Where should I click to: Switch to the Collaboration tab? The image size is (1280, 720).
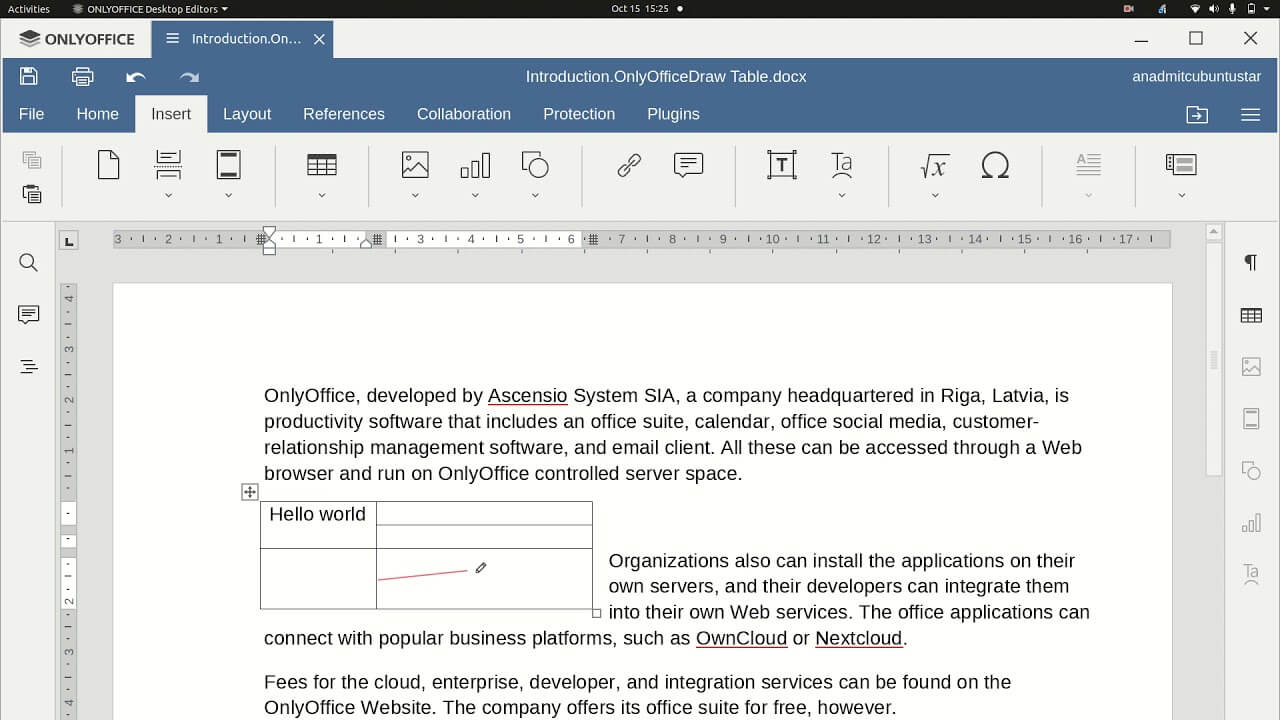[x=464, y=114]
